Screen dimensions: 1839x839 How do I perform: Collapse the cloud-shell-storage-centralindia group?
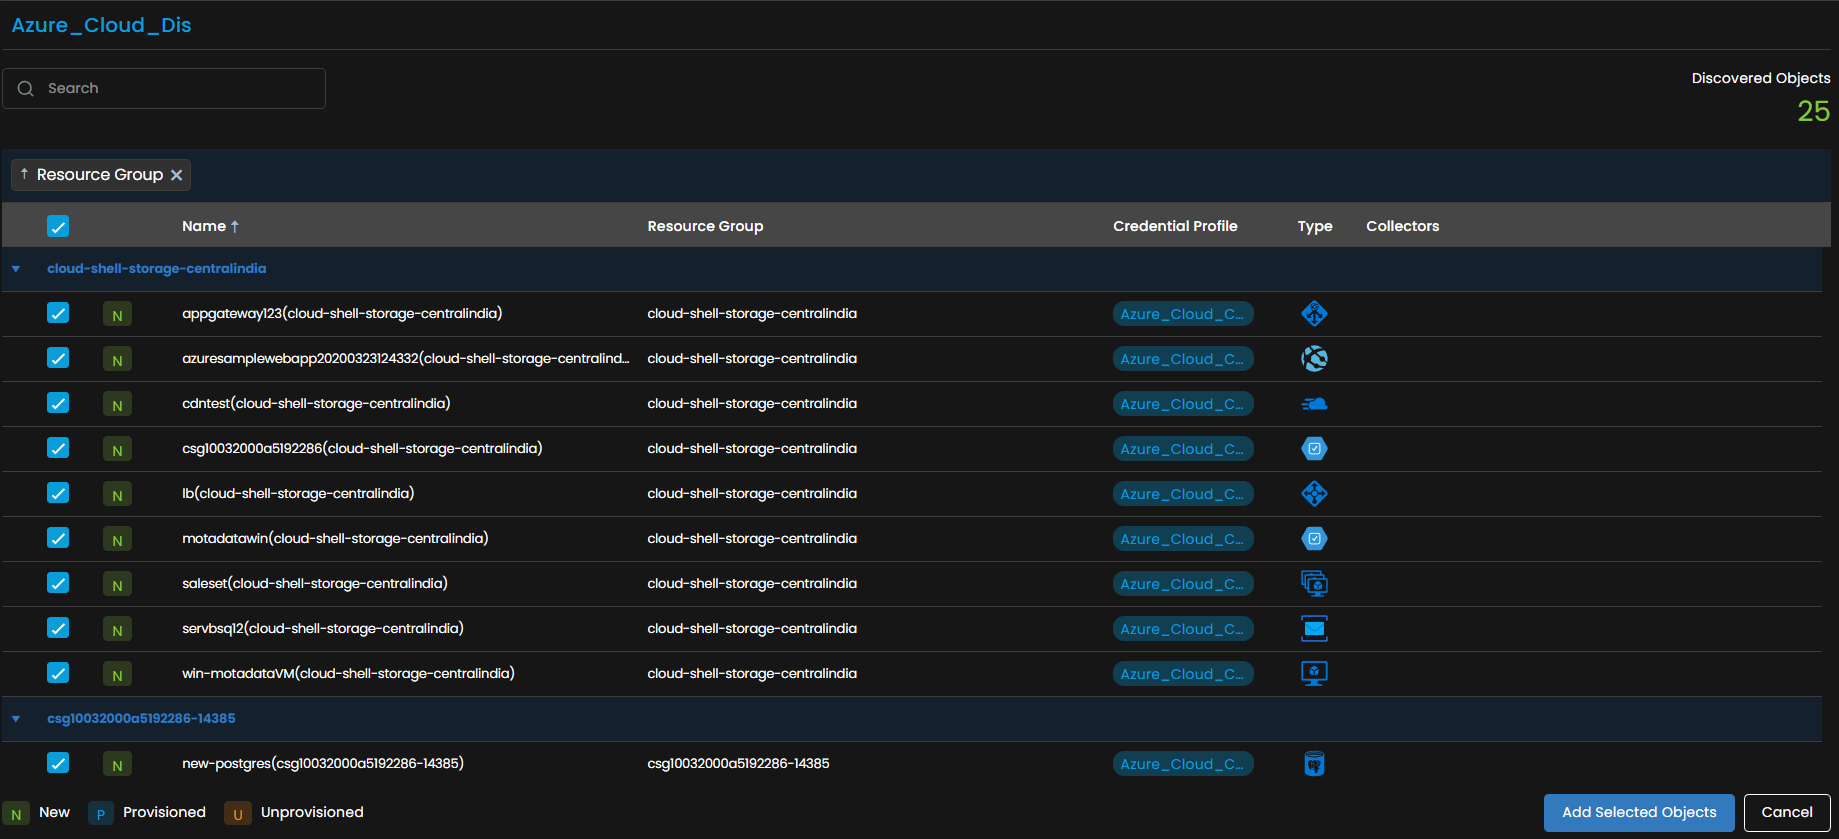click(x=16, y=269)
